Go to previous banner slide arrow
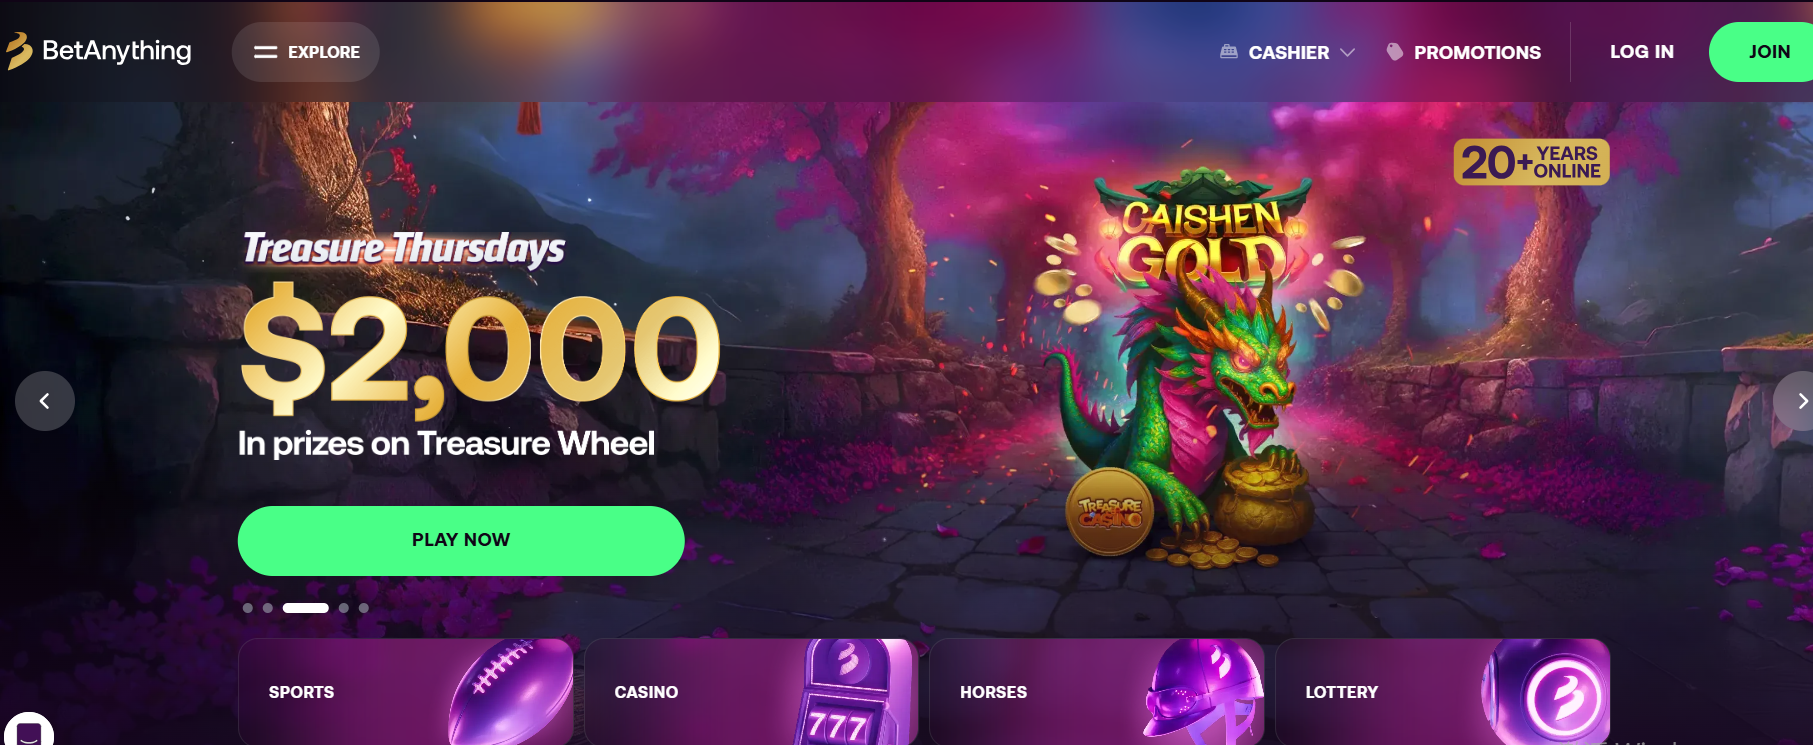1813x745 pixels. point(45,401)
